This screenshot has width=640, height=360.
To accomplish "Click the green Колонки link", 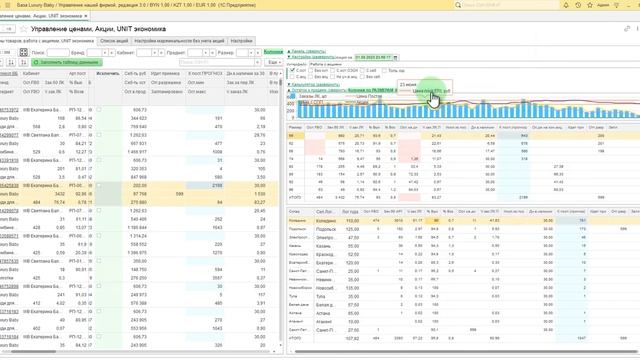I will pyautogui.click(x=273, y=52).
